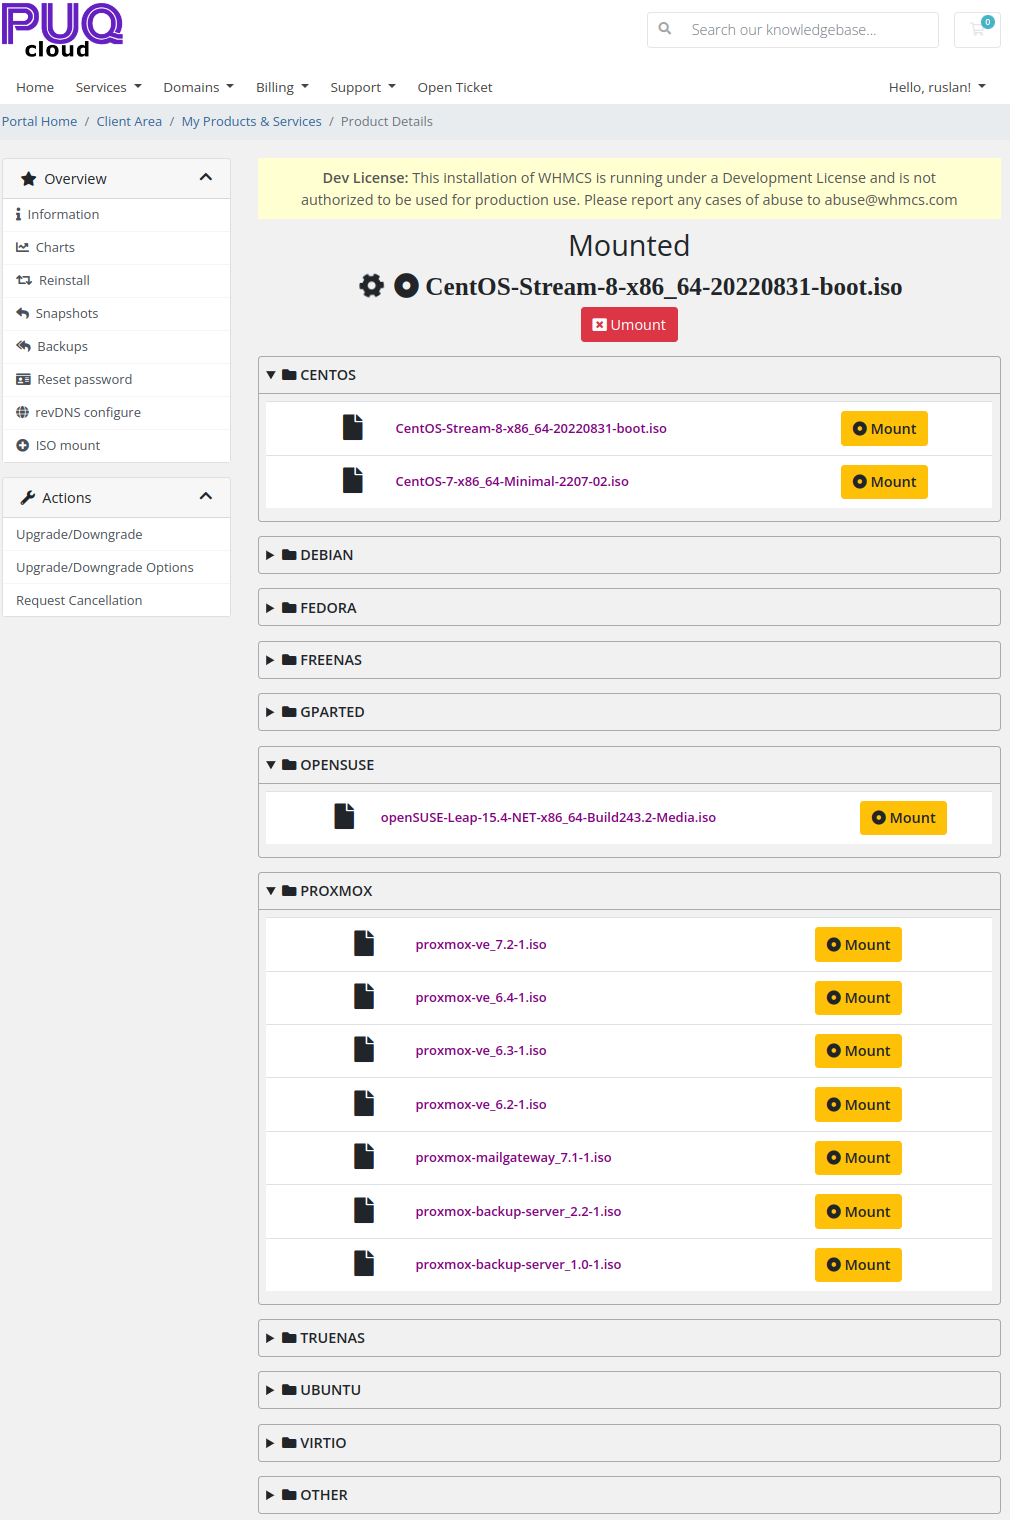Click Request Cancellation link

click(x=117, y=600)
